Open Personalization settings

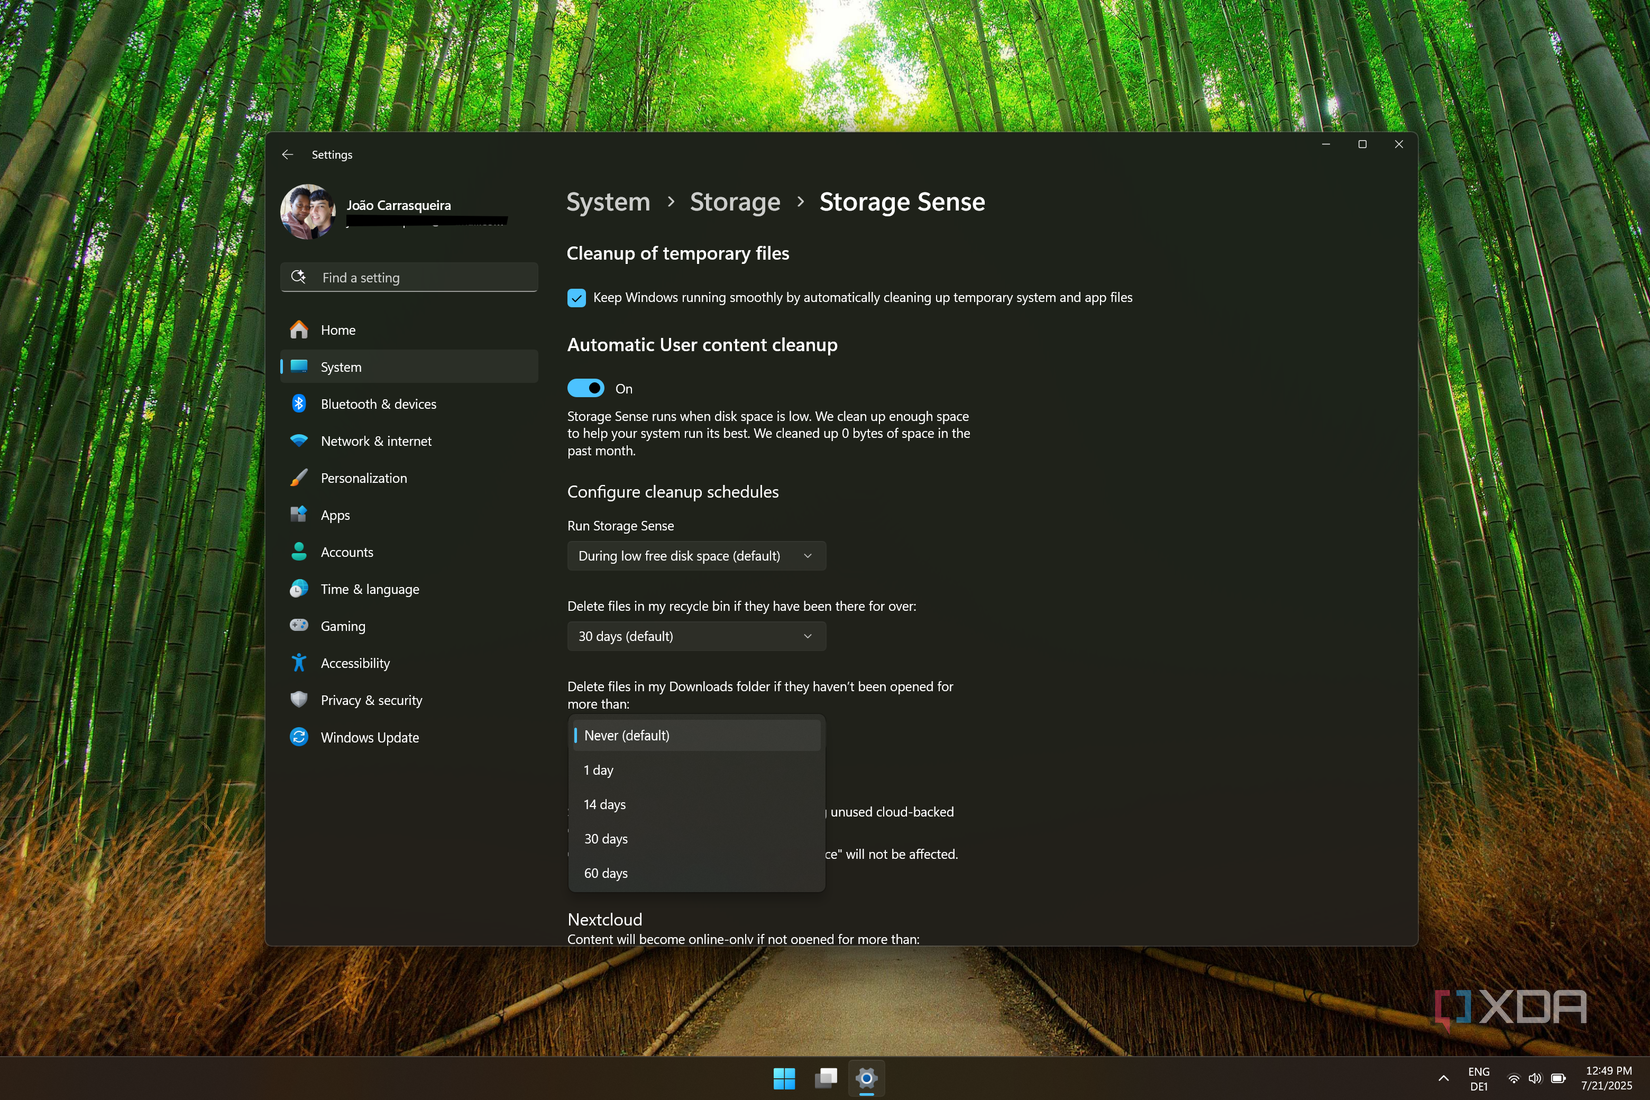tap(363, 478)
